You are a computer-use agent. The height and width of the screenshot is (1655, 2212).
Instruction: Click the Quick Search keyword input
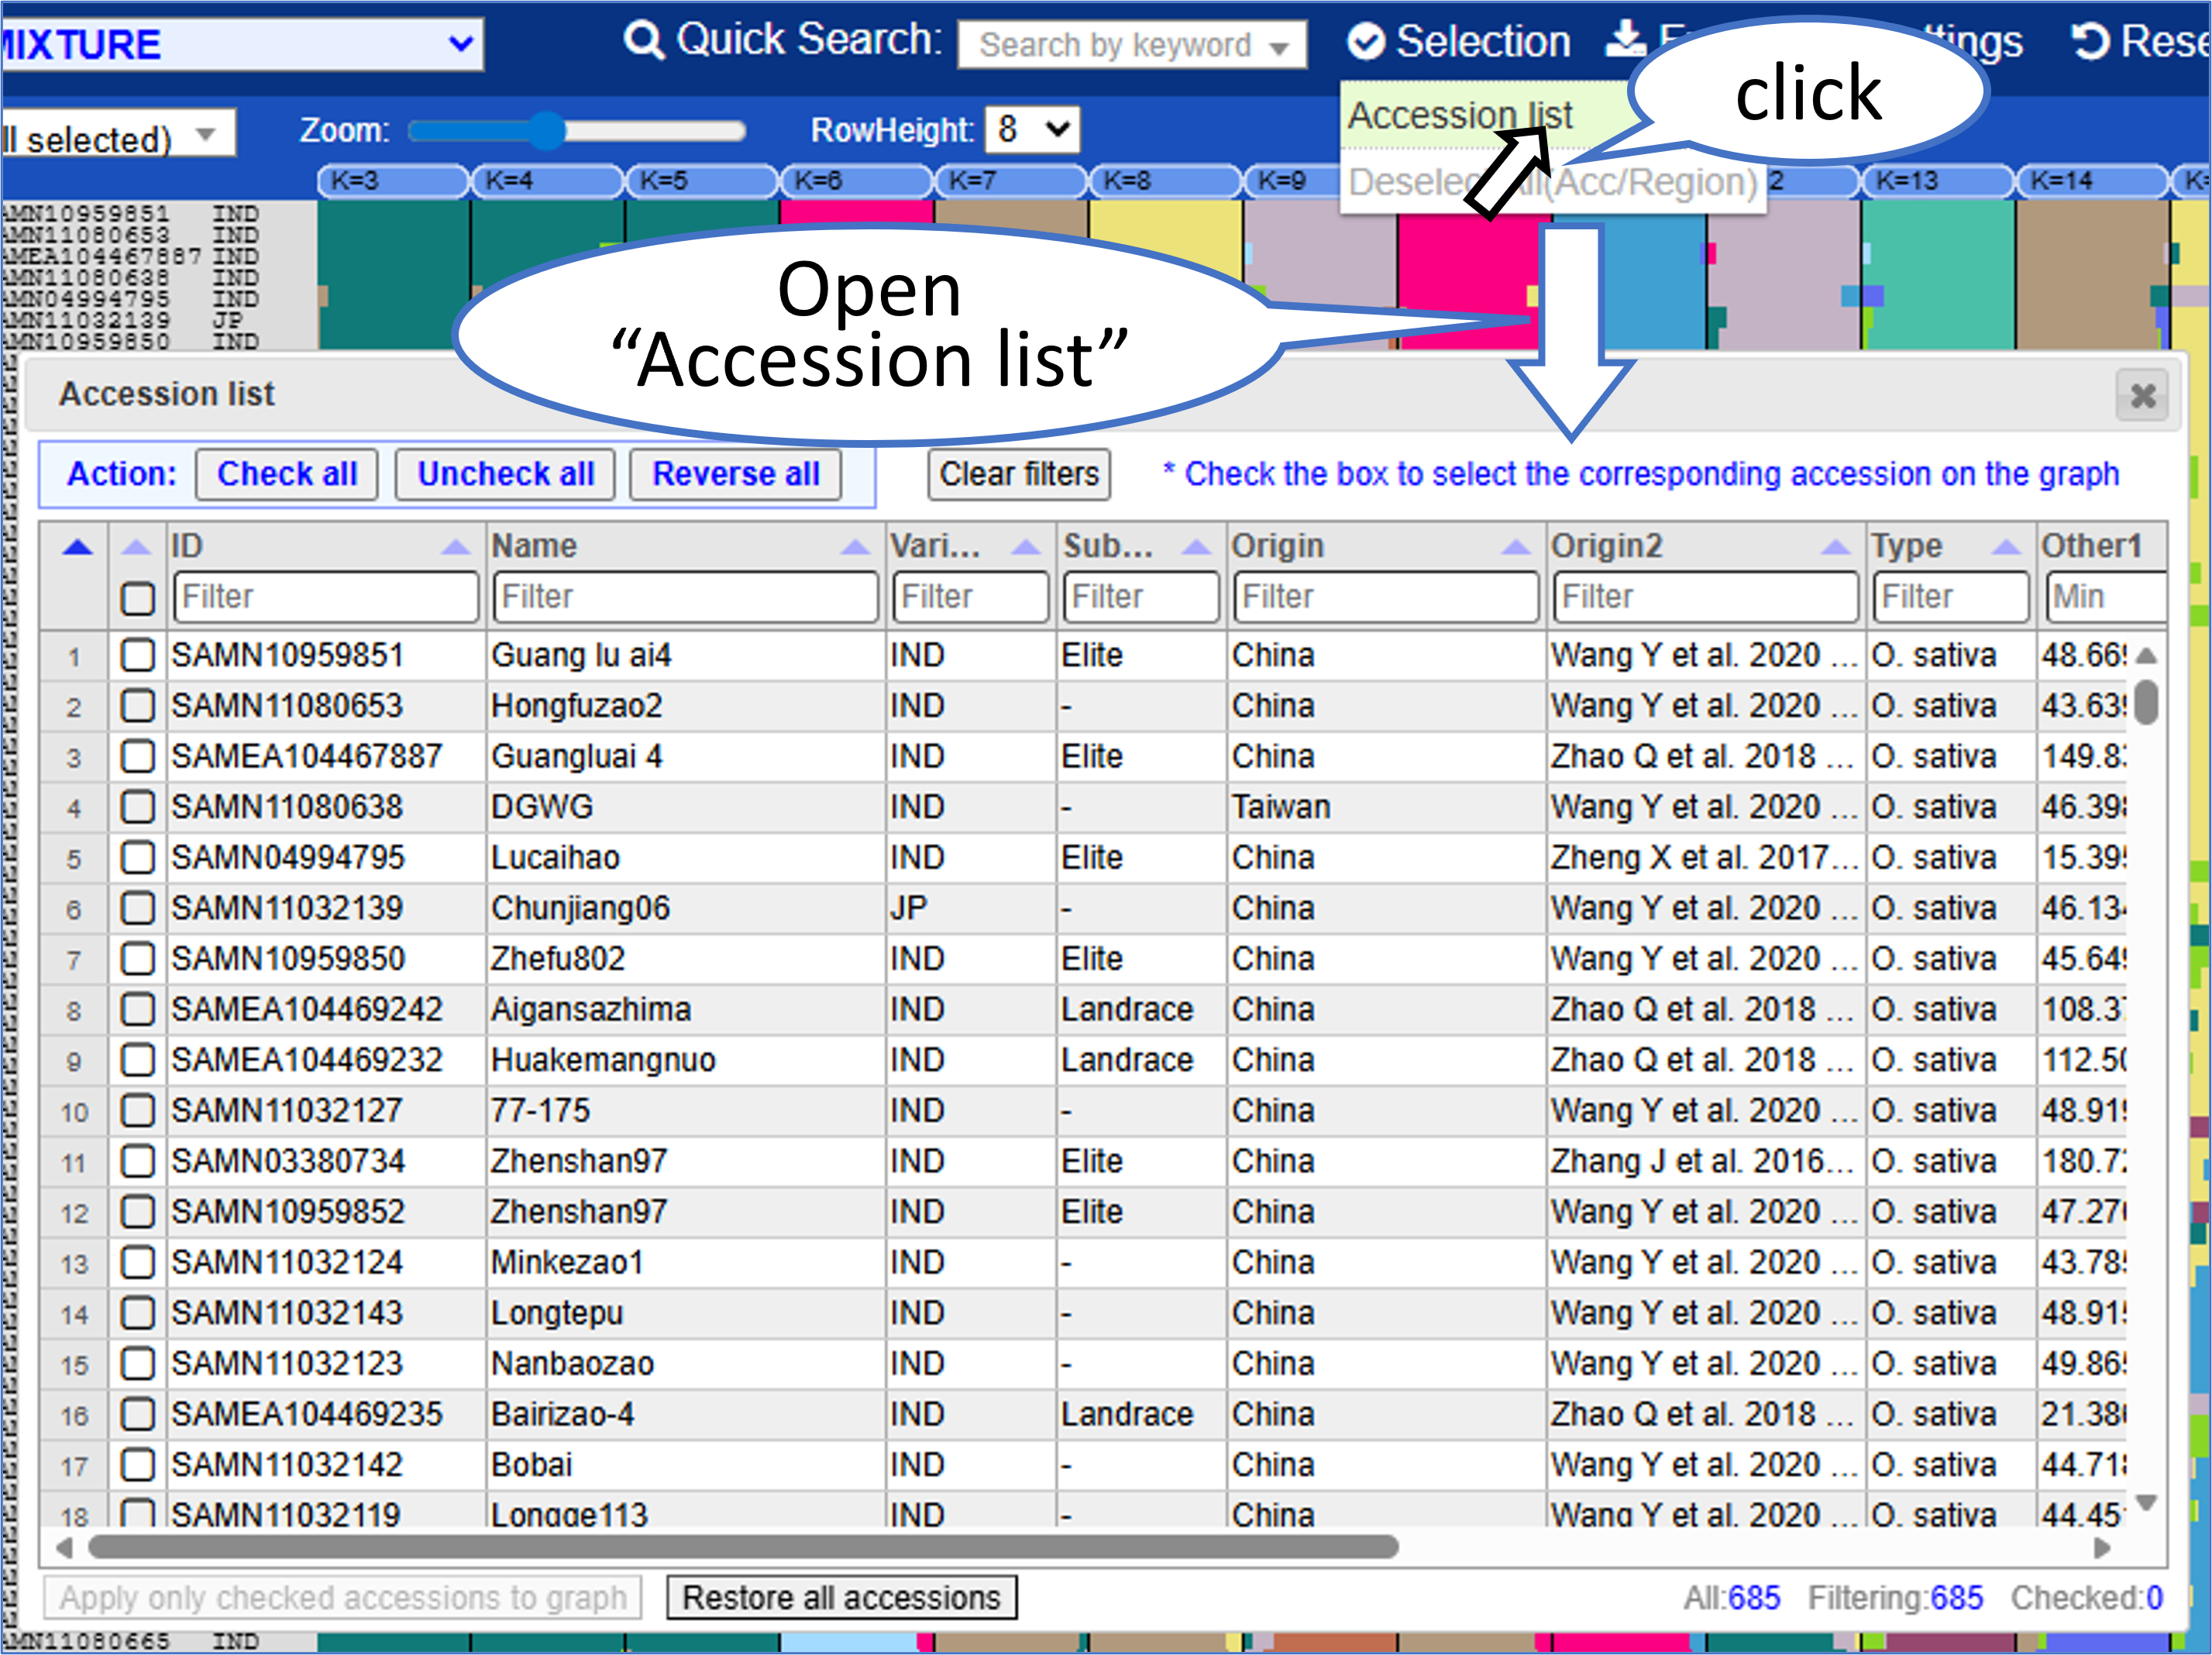1131,45
